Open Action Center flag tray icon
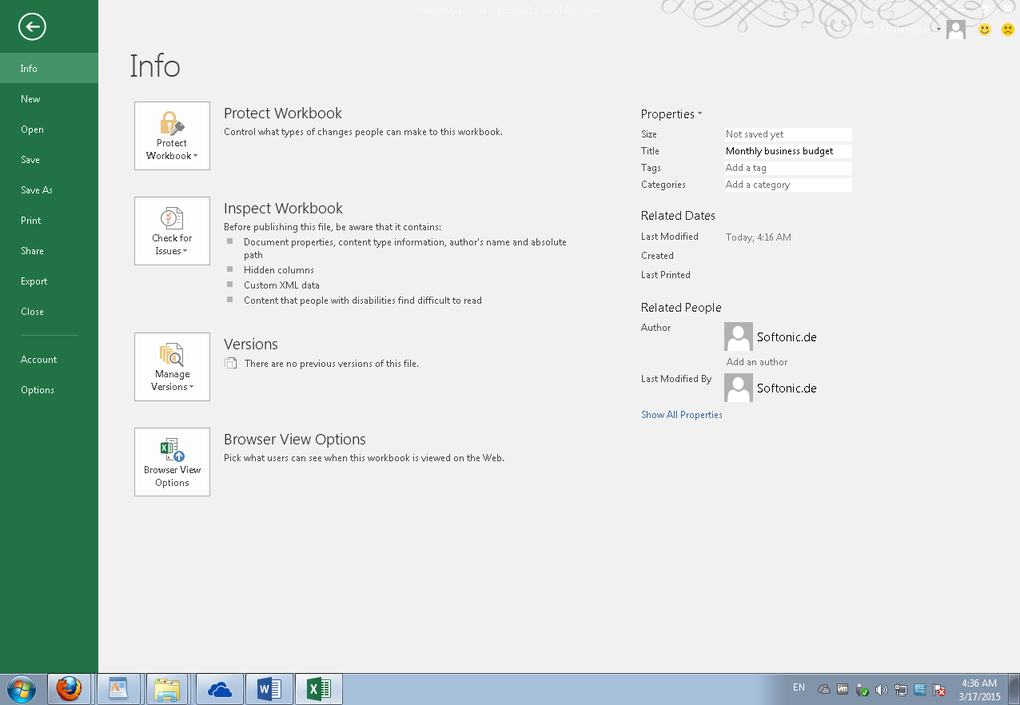Viewport: 1020px width, 705px height. coord(939,689)
